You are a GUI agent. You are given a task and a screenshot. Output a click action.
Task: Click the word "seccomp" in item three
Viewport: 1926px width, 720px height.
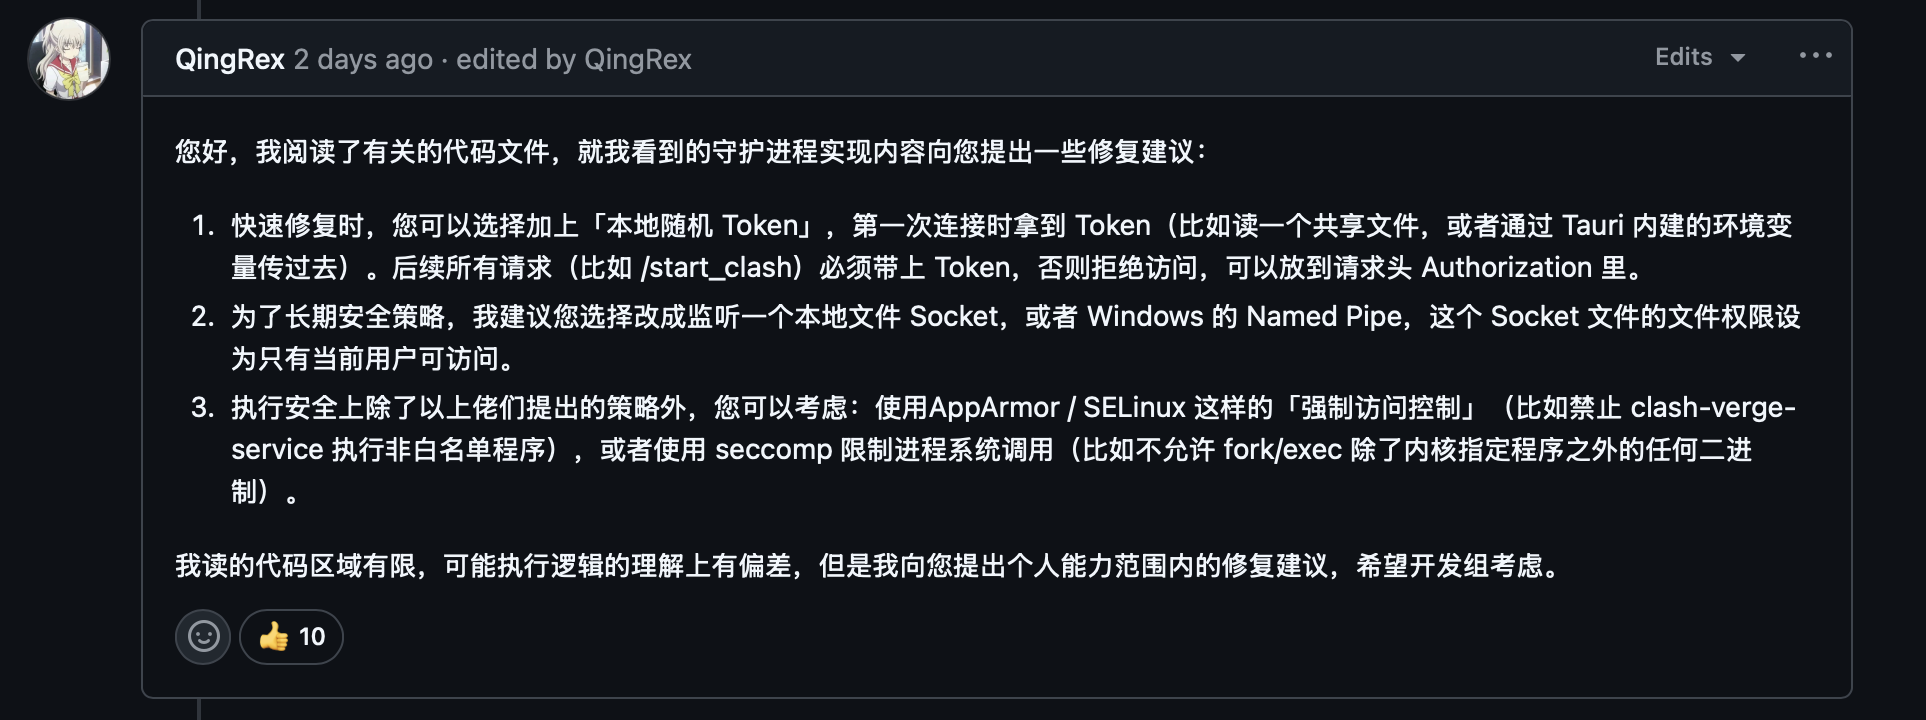[x=773, y=450]
